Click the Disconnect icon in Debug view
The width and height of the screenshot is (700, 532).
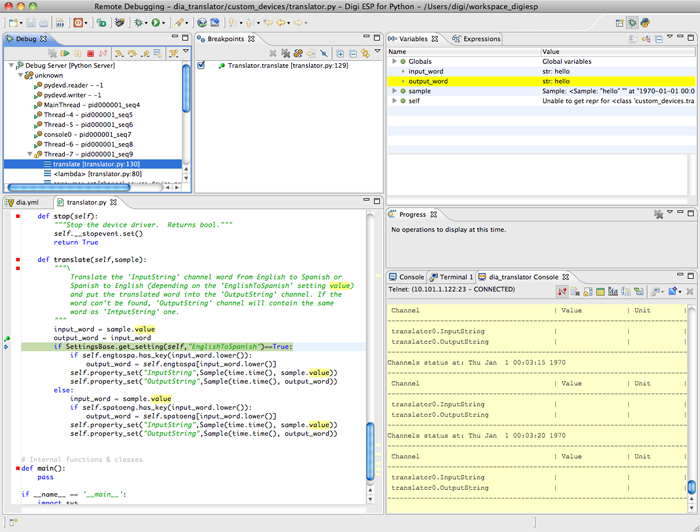coord(103,54)
